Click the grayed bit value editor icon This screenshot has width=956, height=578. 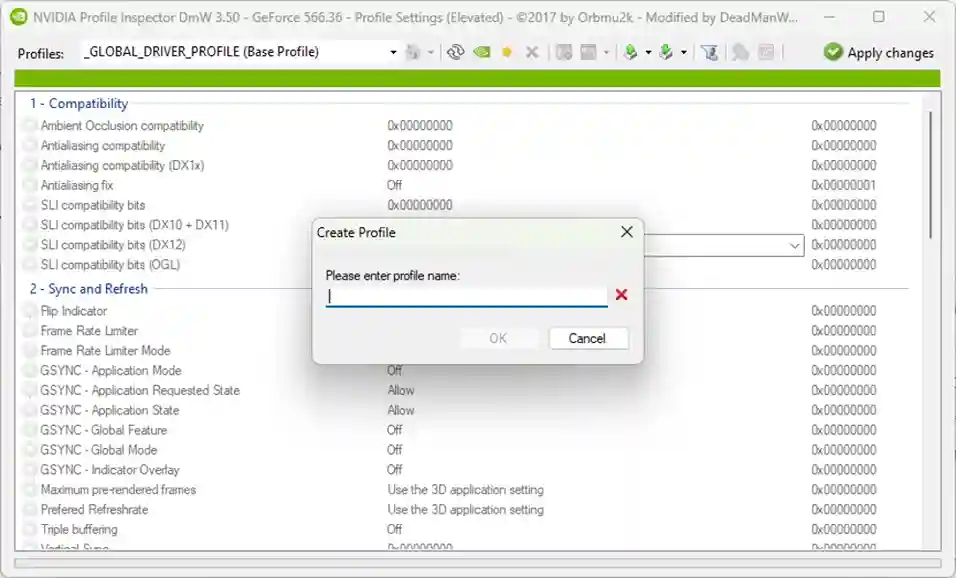(x=740, y=52)
